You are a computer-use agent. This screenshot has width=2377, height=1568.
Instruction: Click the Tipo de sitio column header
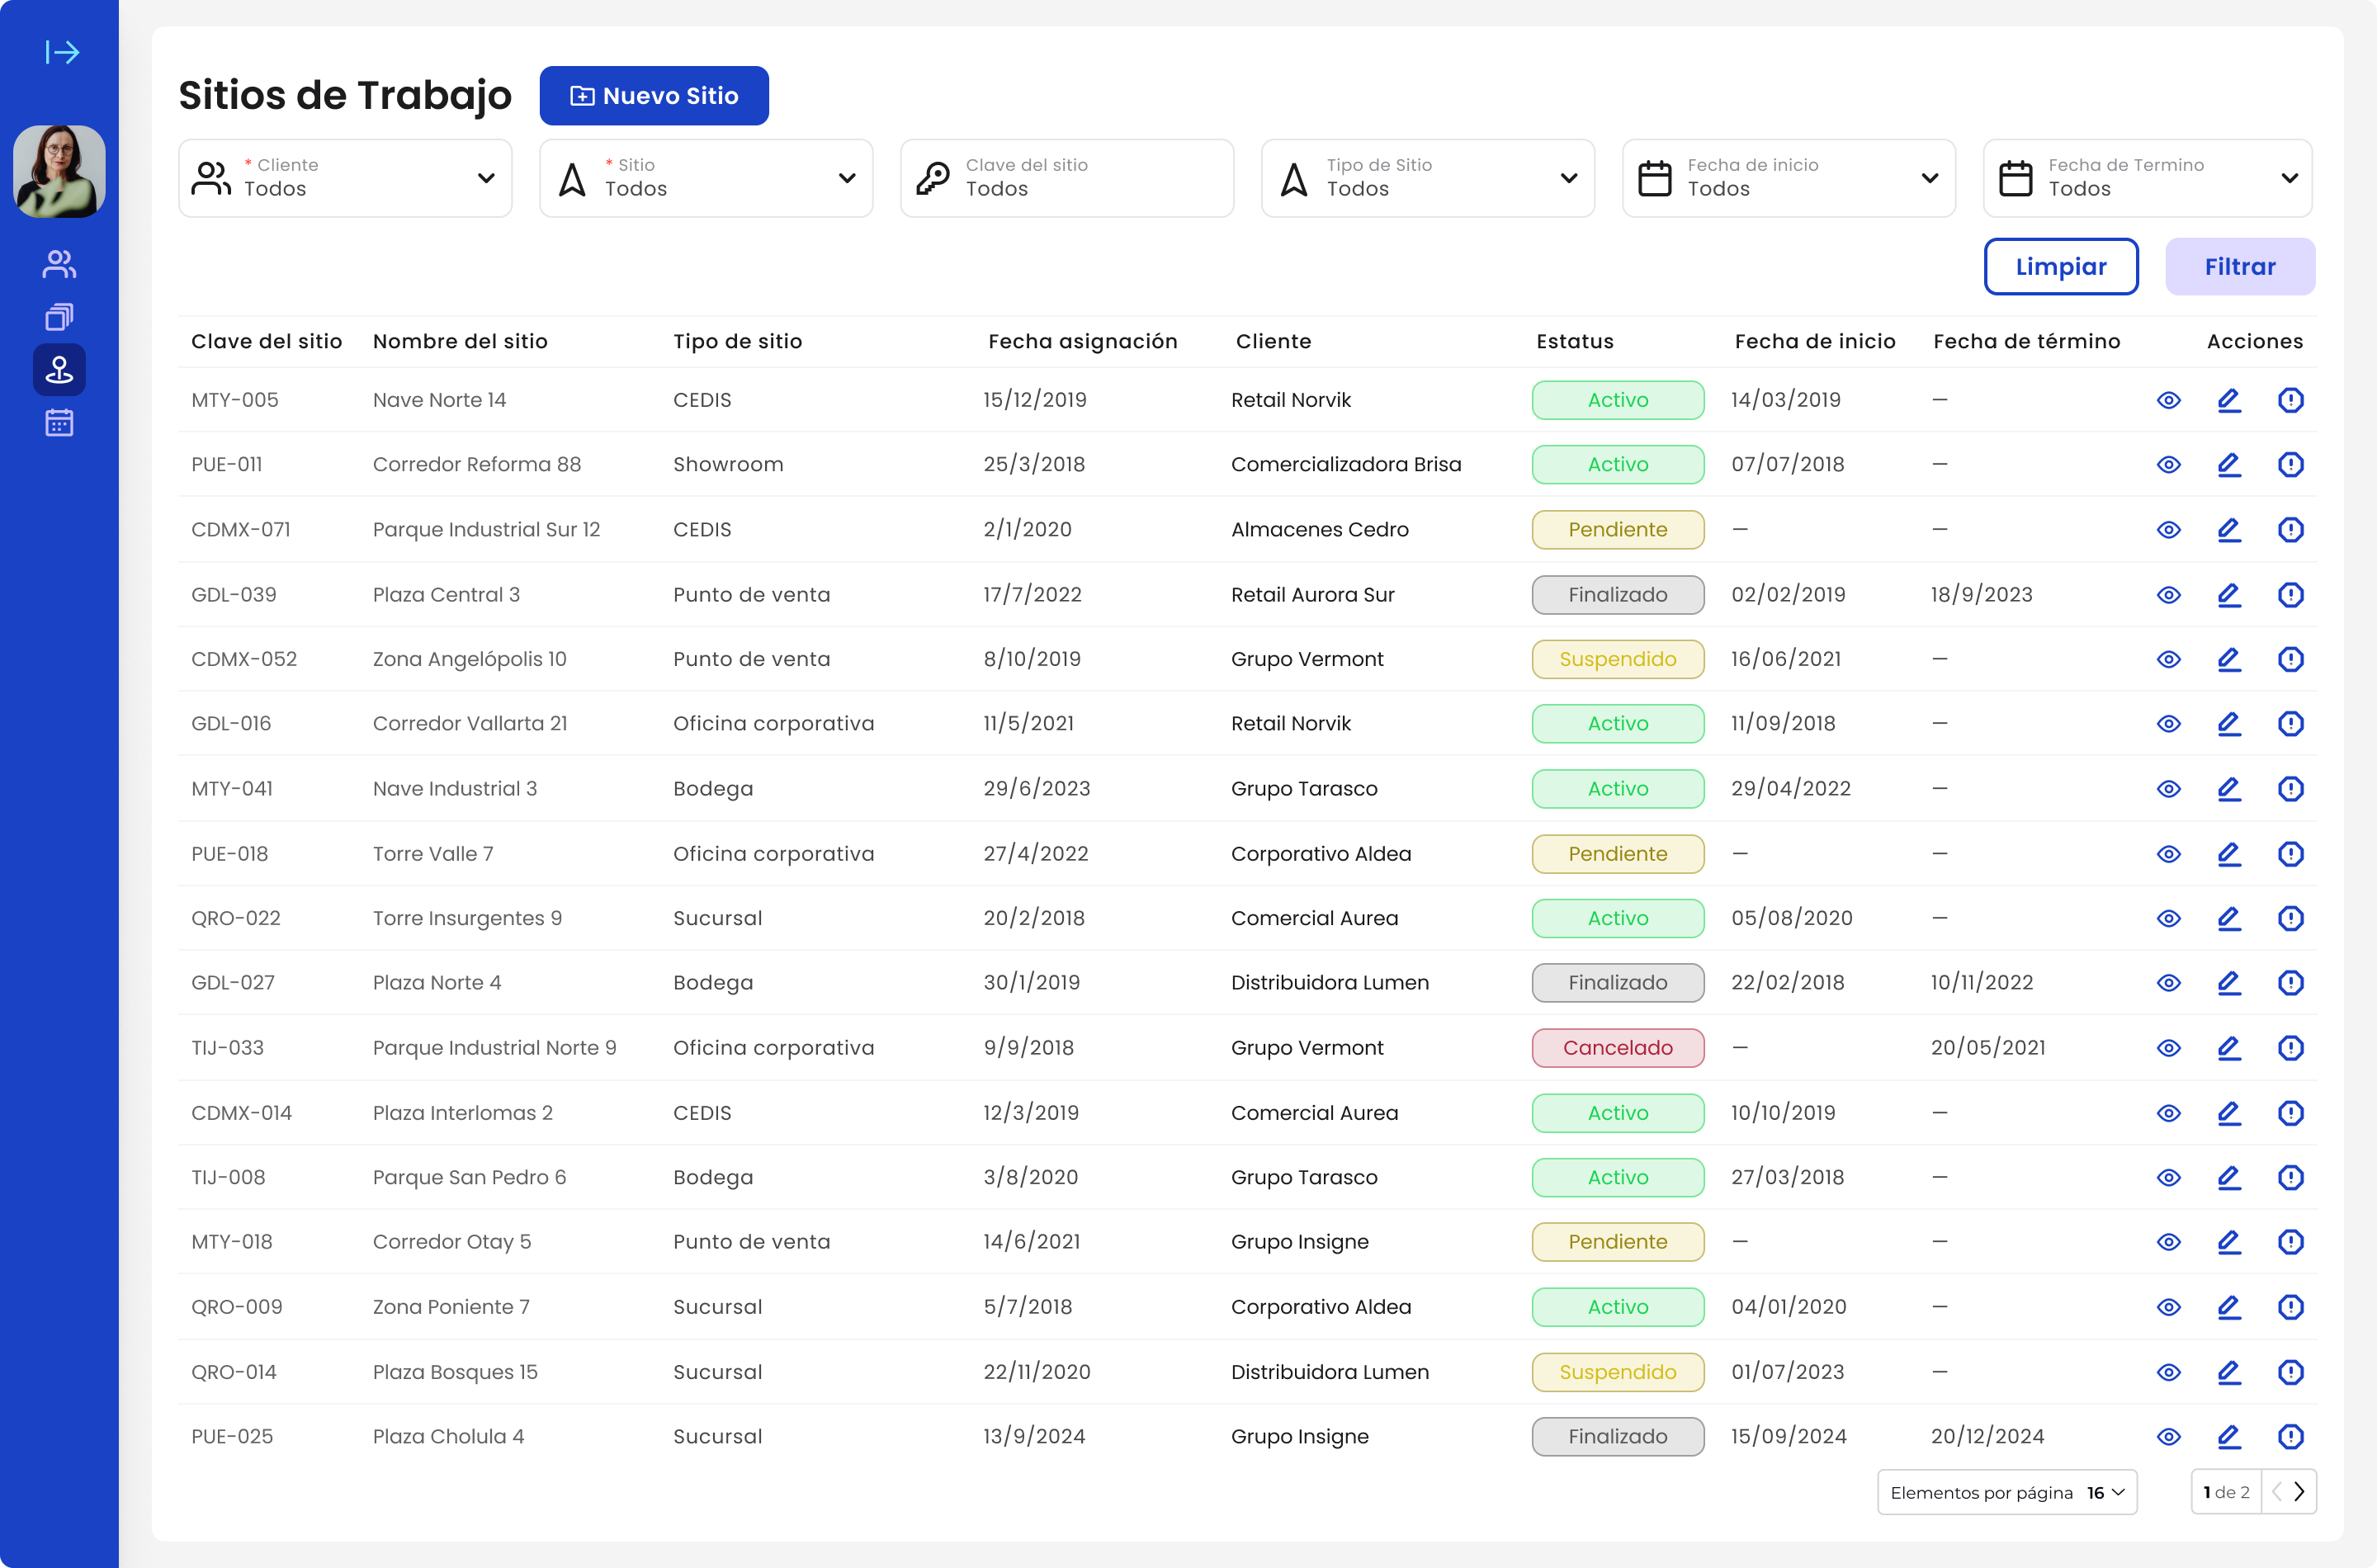(737, 342)
